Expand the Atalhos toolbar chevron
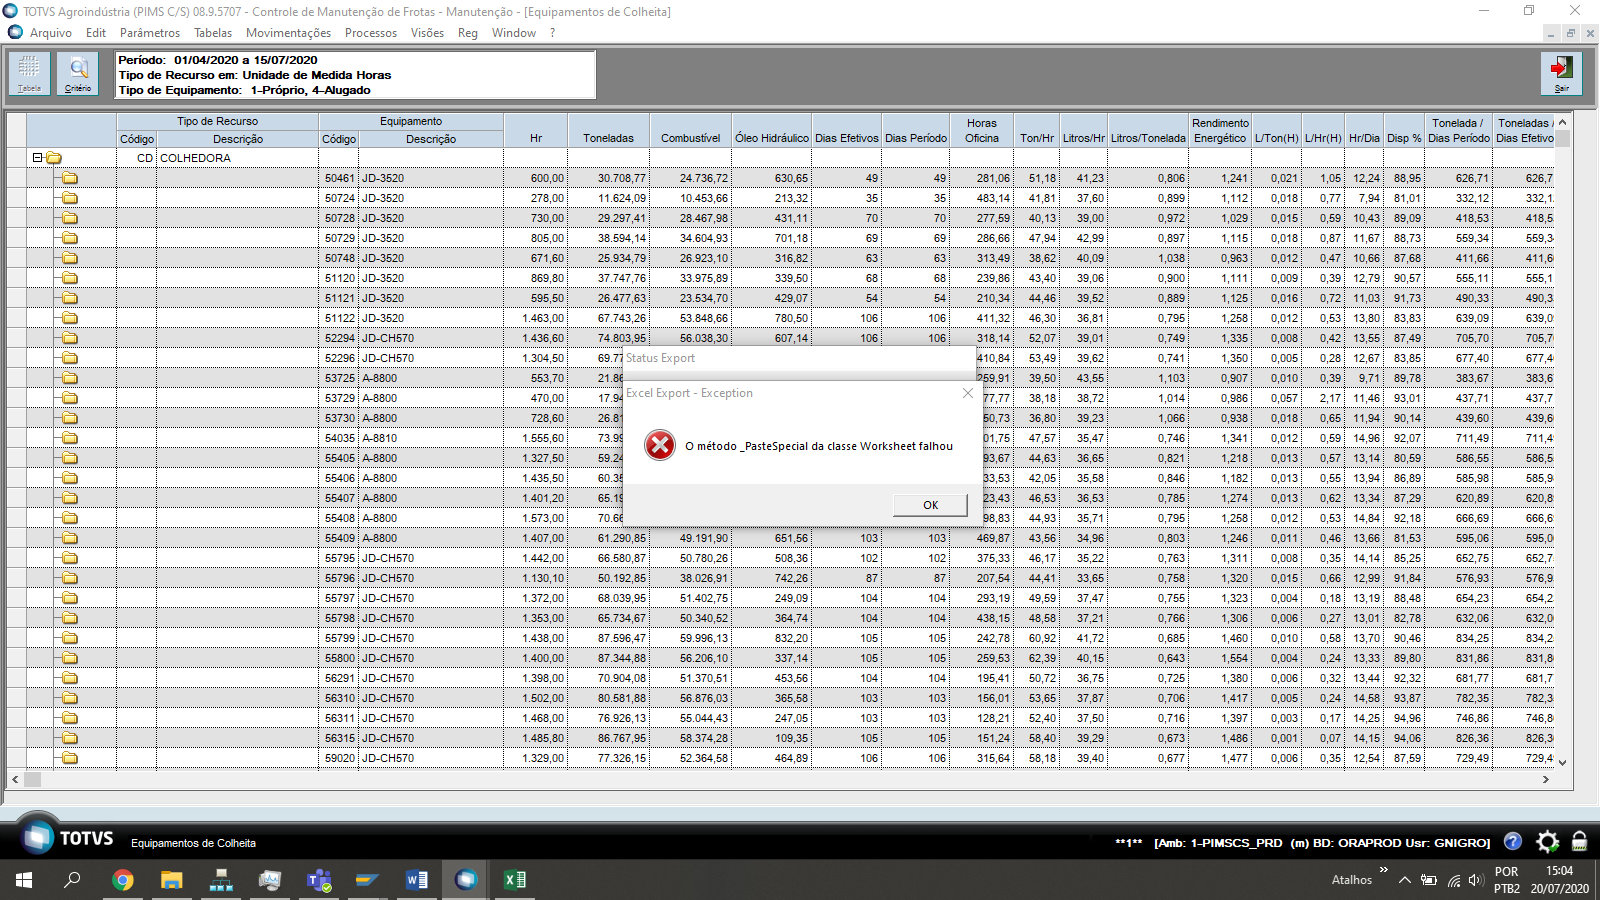 coord(1384,870)
